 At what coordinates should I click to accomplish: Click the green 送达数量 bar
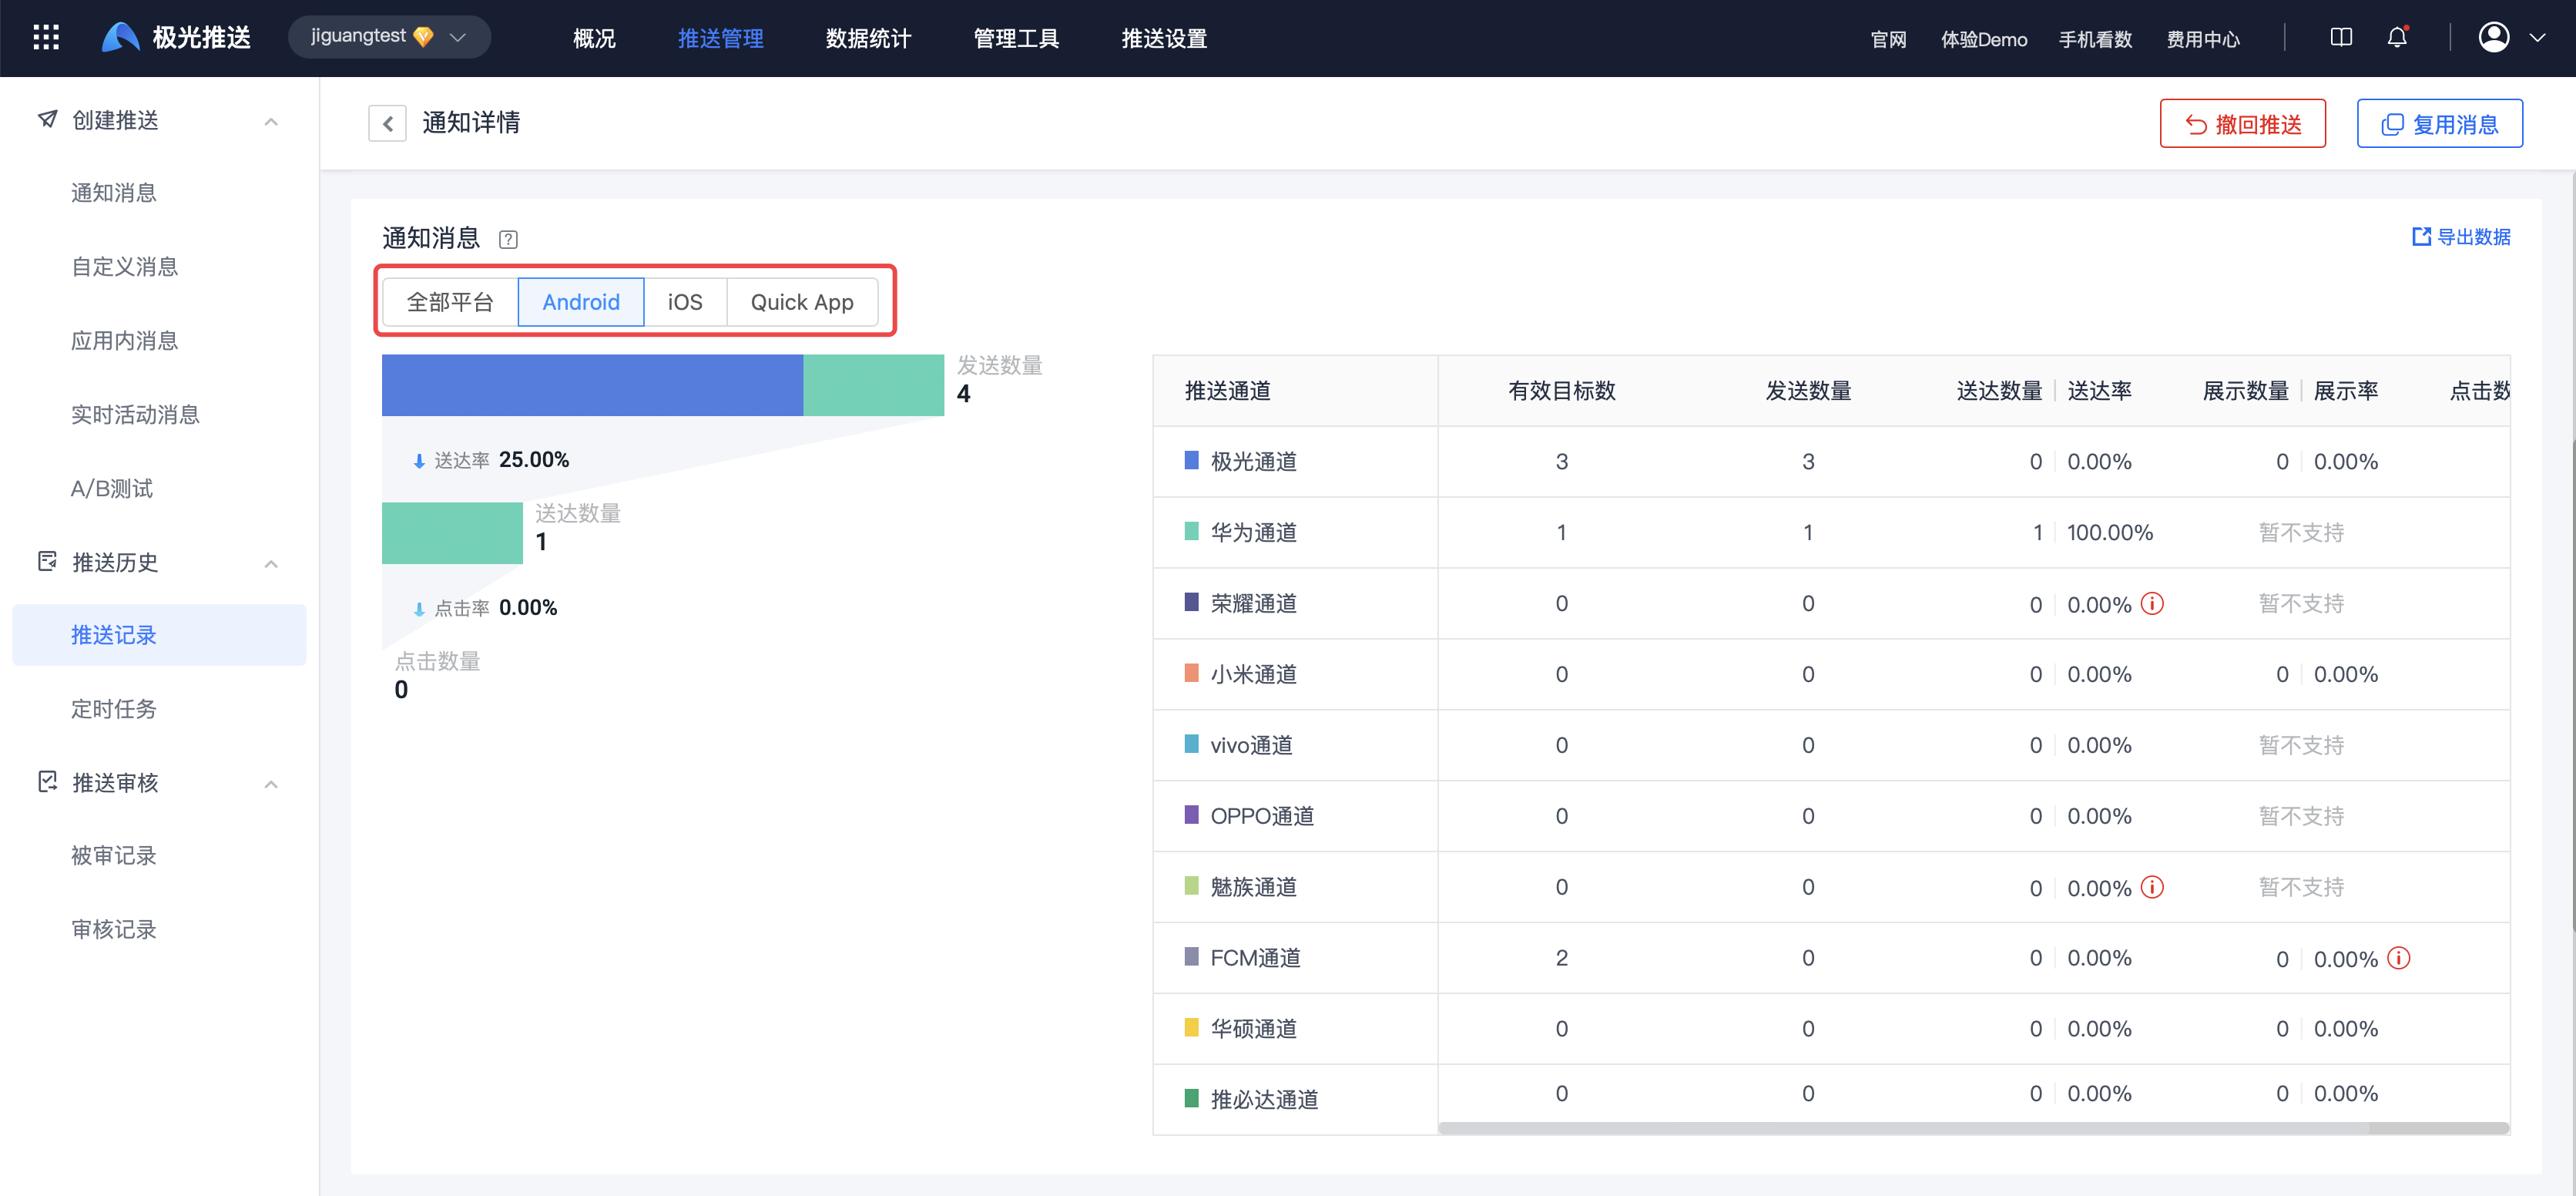click(452, 533)
